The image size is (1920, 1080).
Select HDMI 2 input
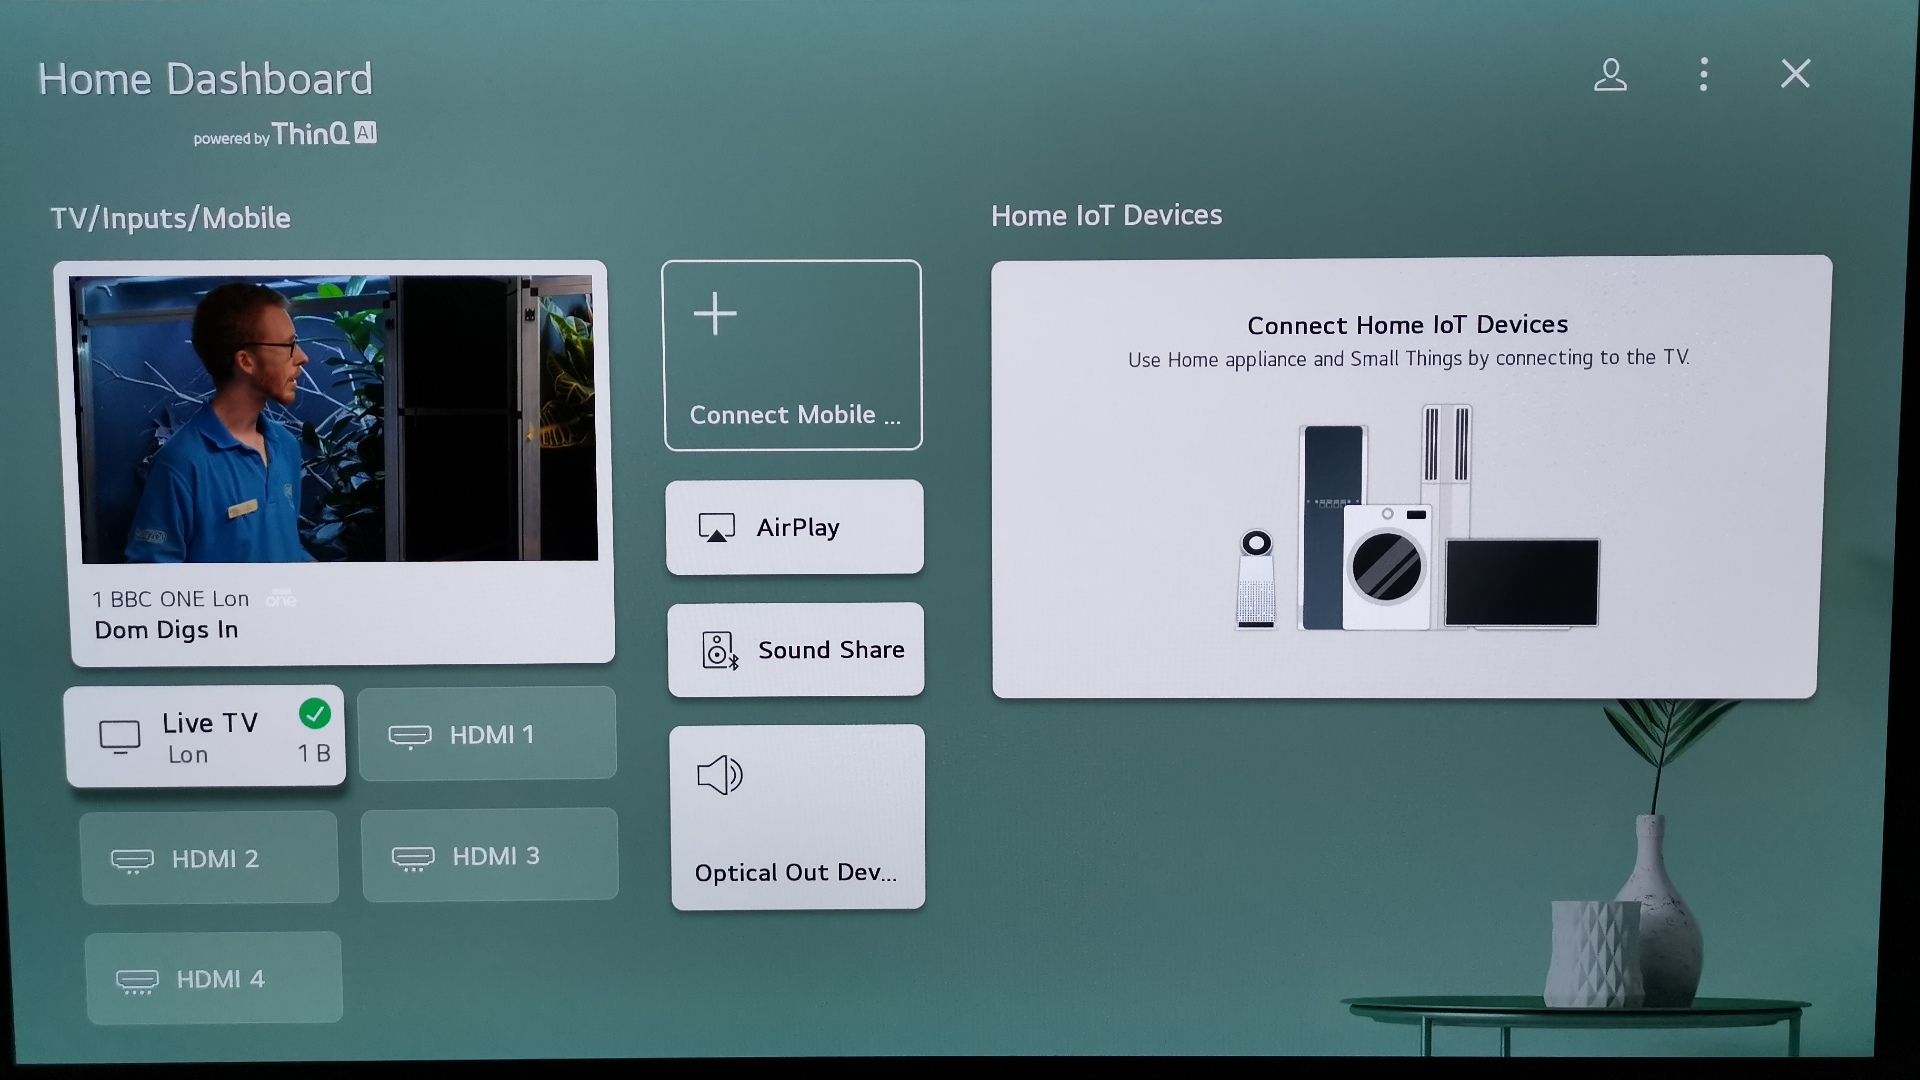(211, 857)
